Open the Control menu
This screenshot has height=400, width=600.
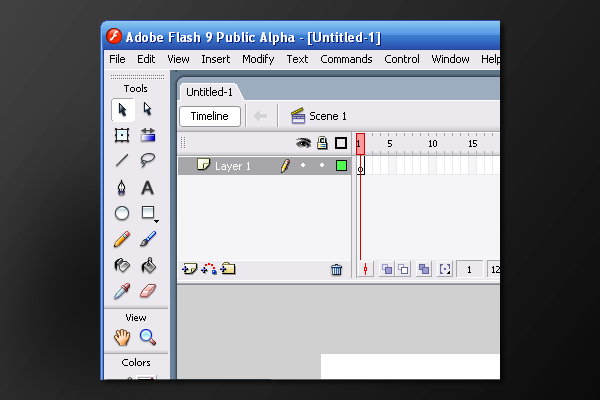(402, 59)
